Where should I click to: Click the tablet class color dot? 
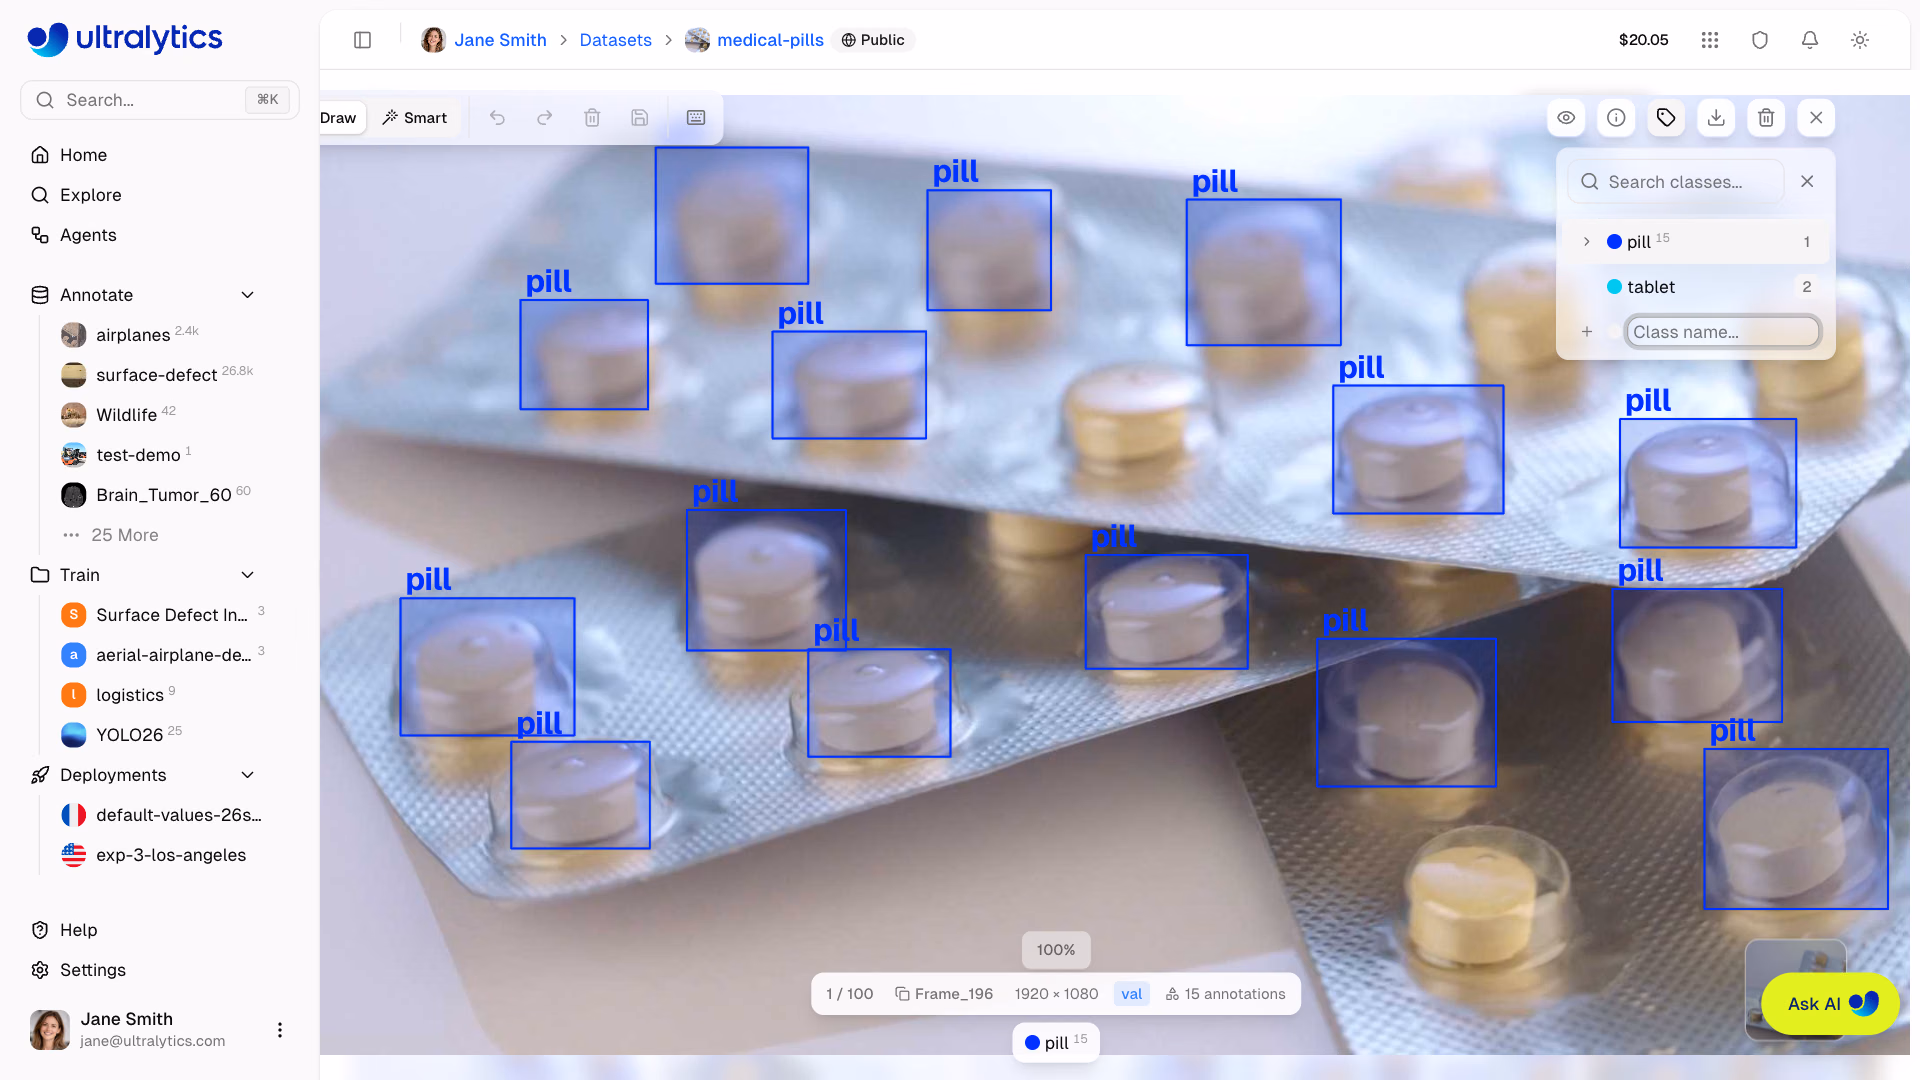(x=1614, y=287)
